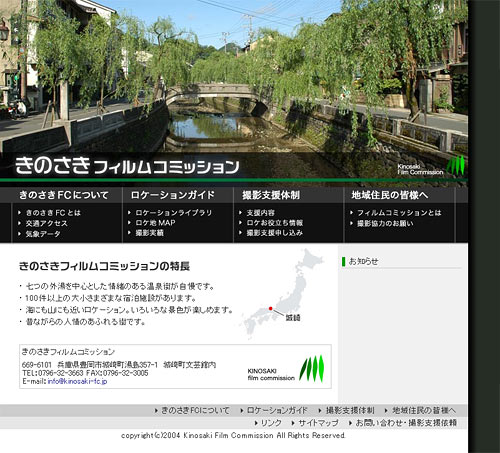Open お問い合わせ・撮影支援依頼 footer link

pyautogui.click(x=406, y=423)
